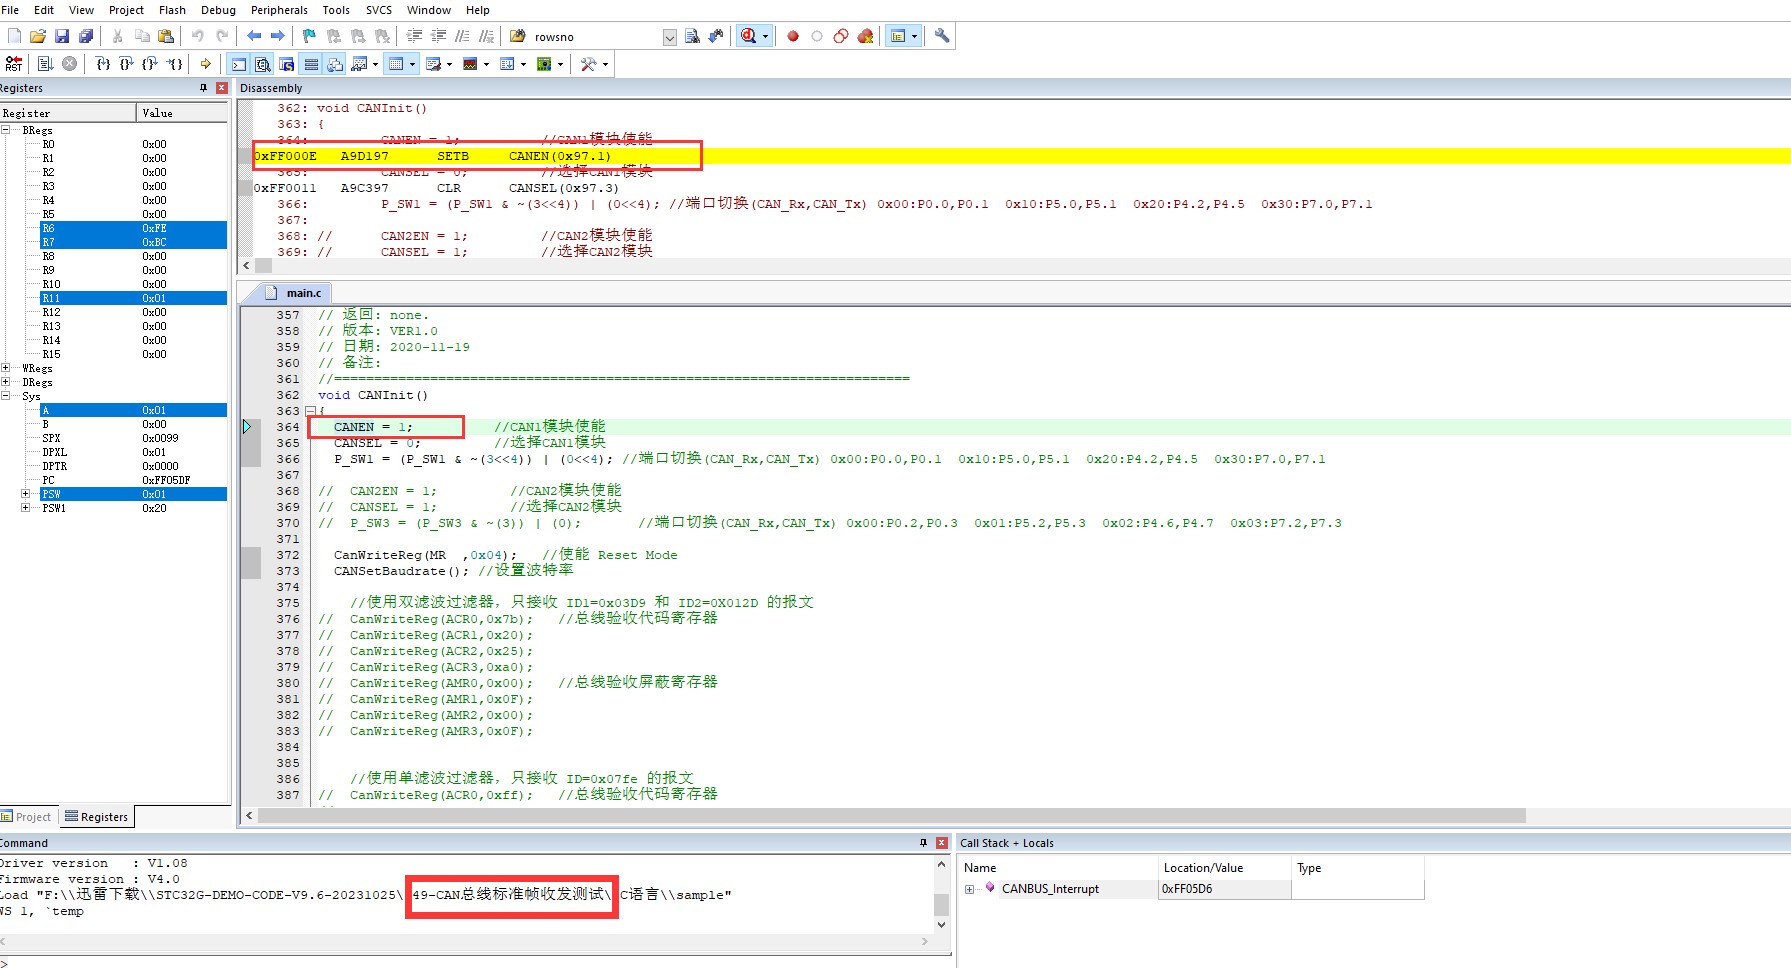Image resolution: width=1791 pixels, height=968 pixels.
Task: Toggle the Registers window button
Action: (311, 64)
